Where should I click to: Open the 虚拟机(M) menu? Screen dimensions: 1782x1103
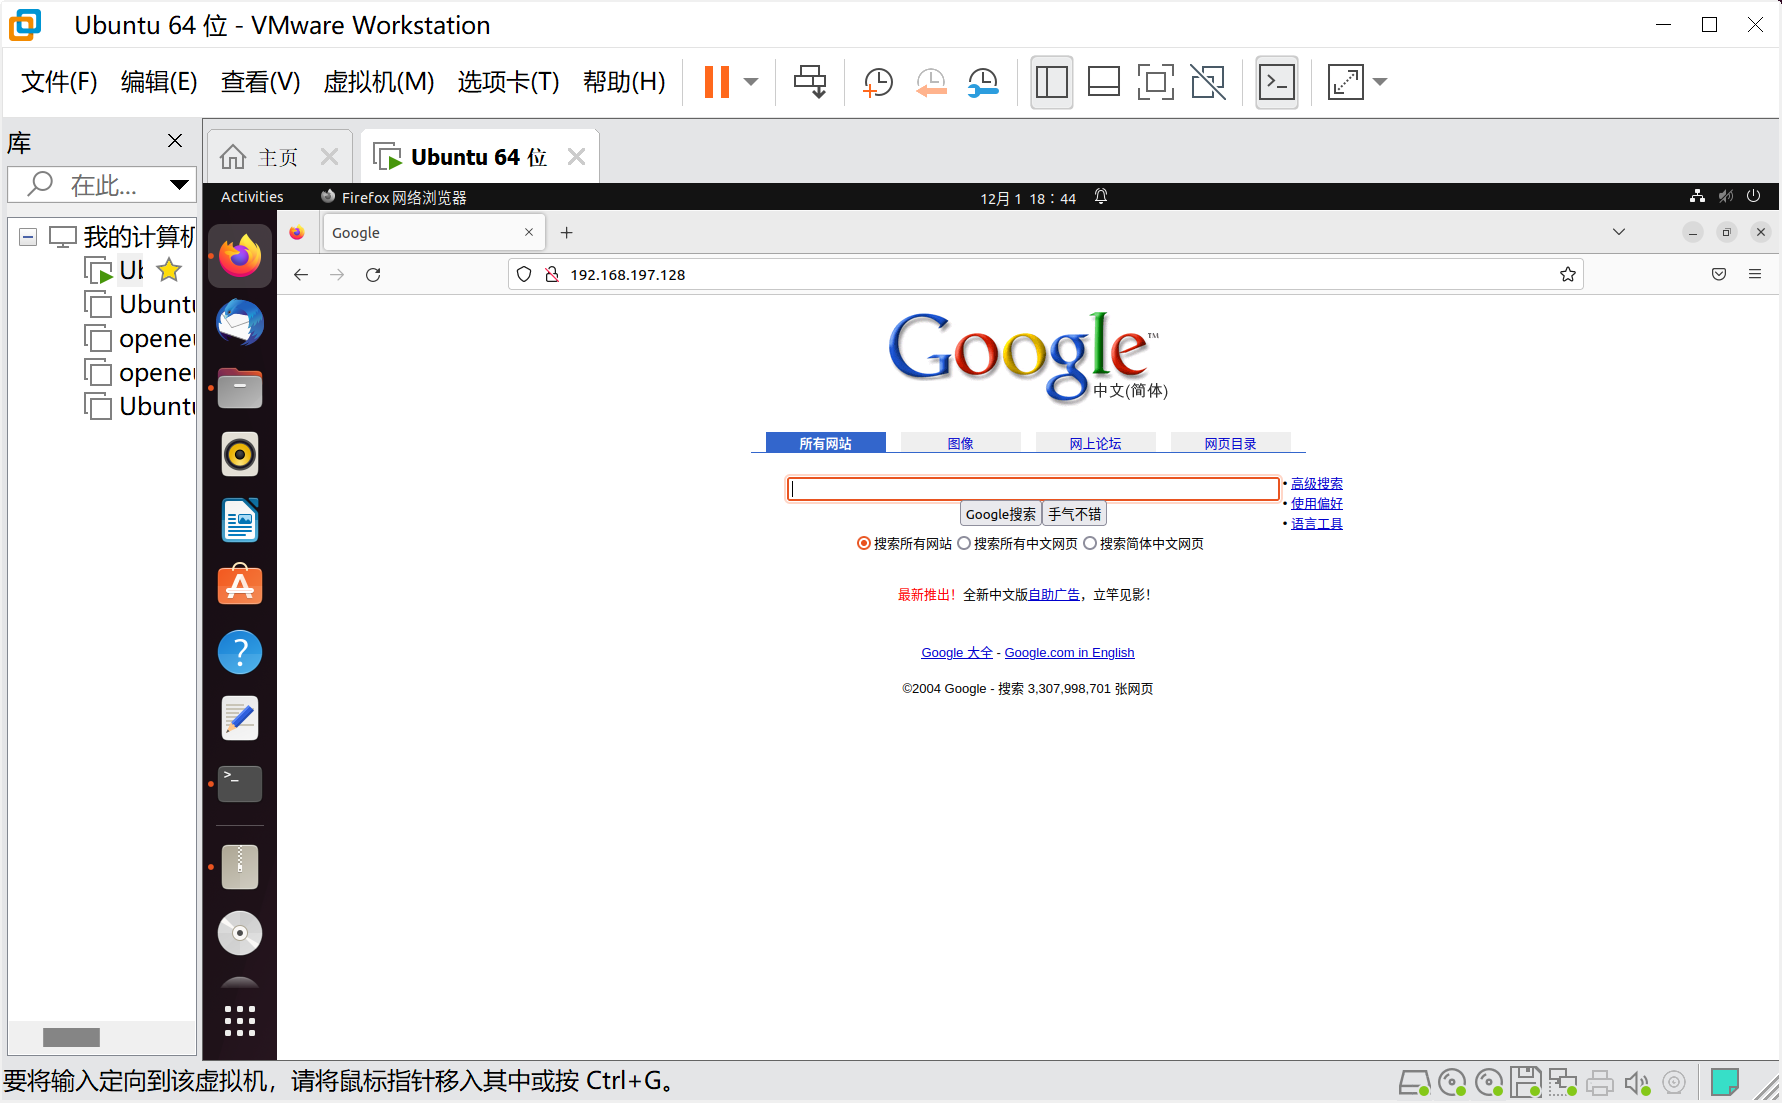click(x=379, y=82)
